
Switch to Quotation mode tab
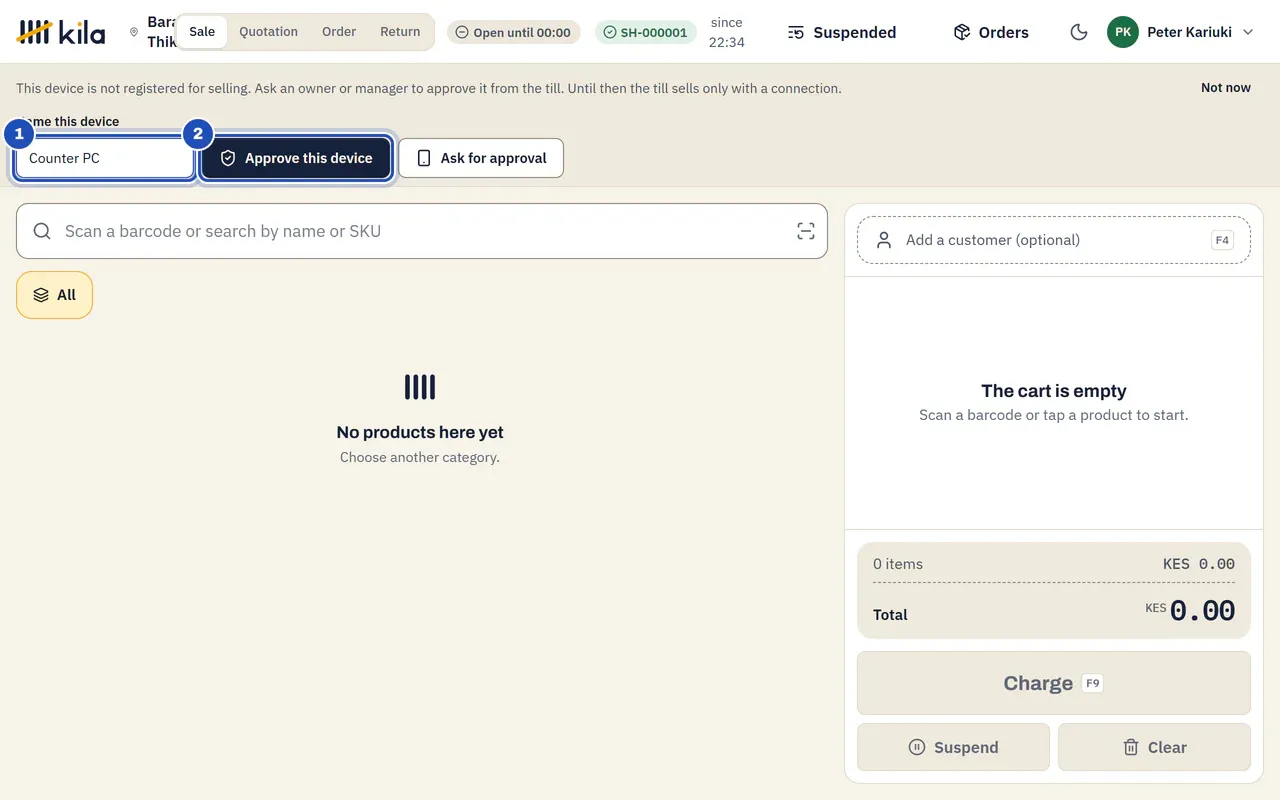[x=268, y=31]
